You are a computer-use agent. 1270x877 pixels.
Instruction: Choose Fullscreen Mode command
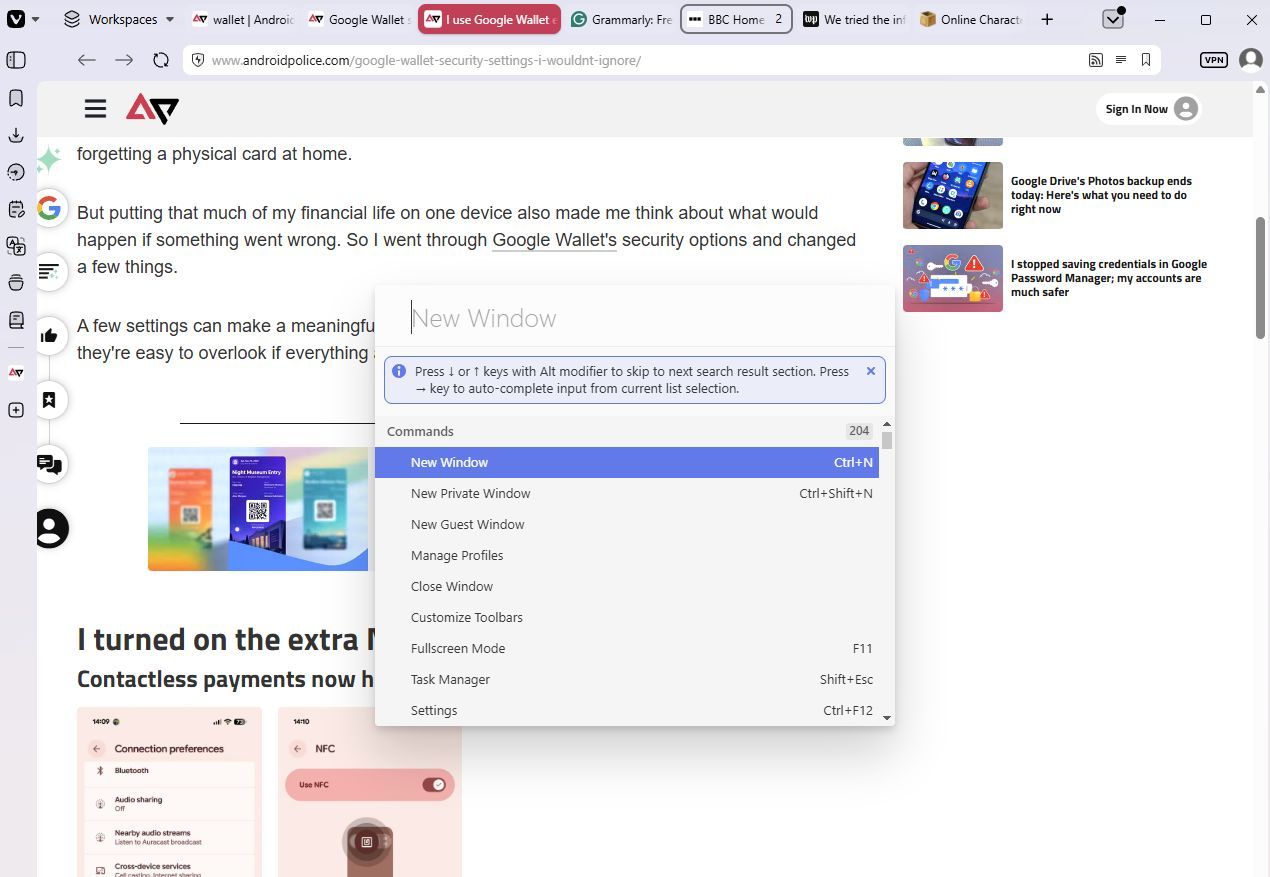627,648
